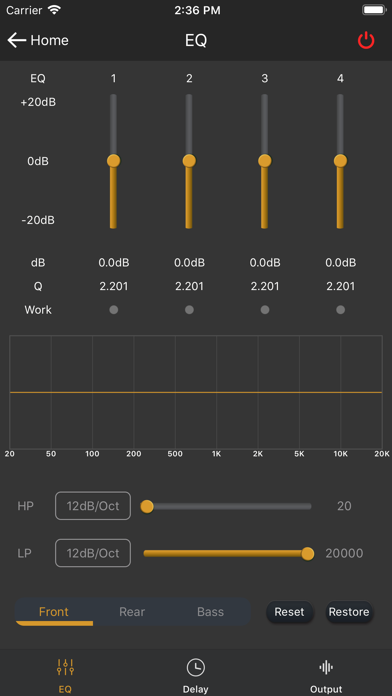This screenshot has height=696, width=392.
Task: Tap the HP frequency value 20
Action: (344, 506)
